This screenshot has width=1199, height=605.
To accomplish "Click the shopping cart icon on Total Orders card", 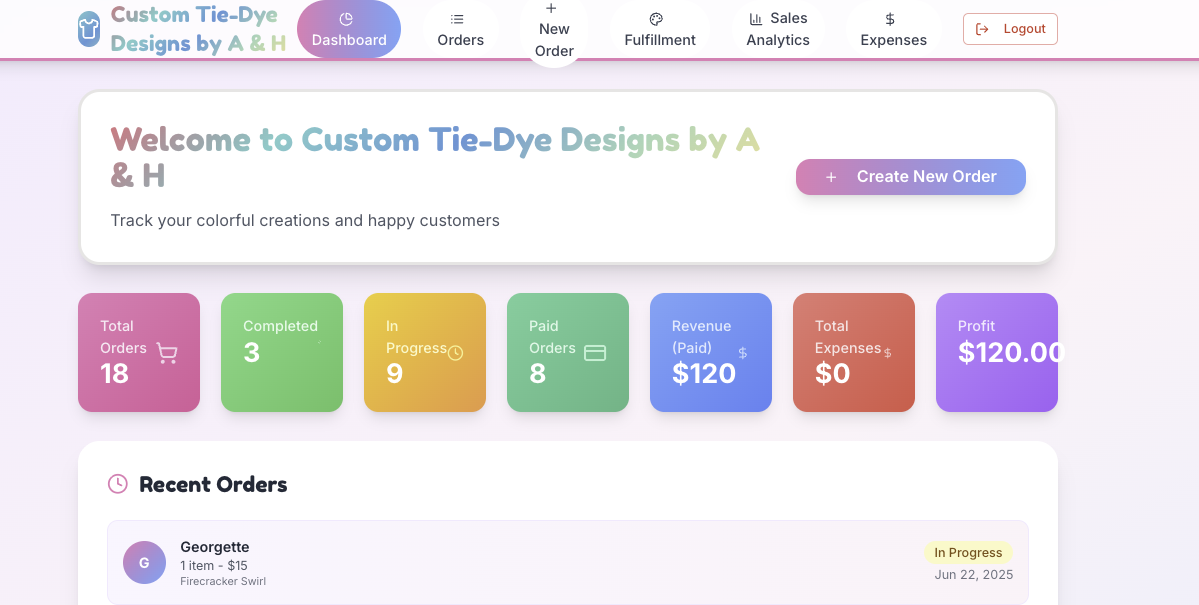I will [166, 353].
